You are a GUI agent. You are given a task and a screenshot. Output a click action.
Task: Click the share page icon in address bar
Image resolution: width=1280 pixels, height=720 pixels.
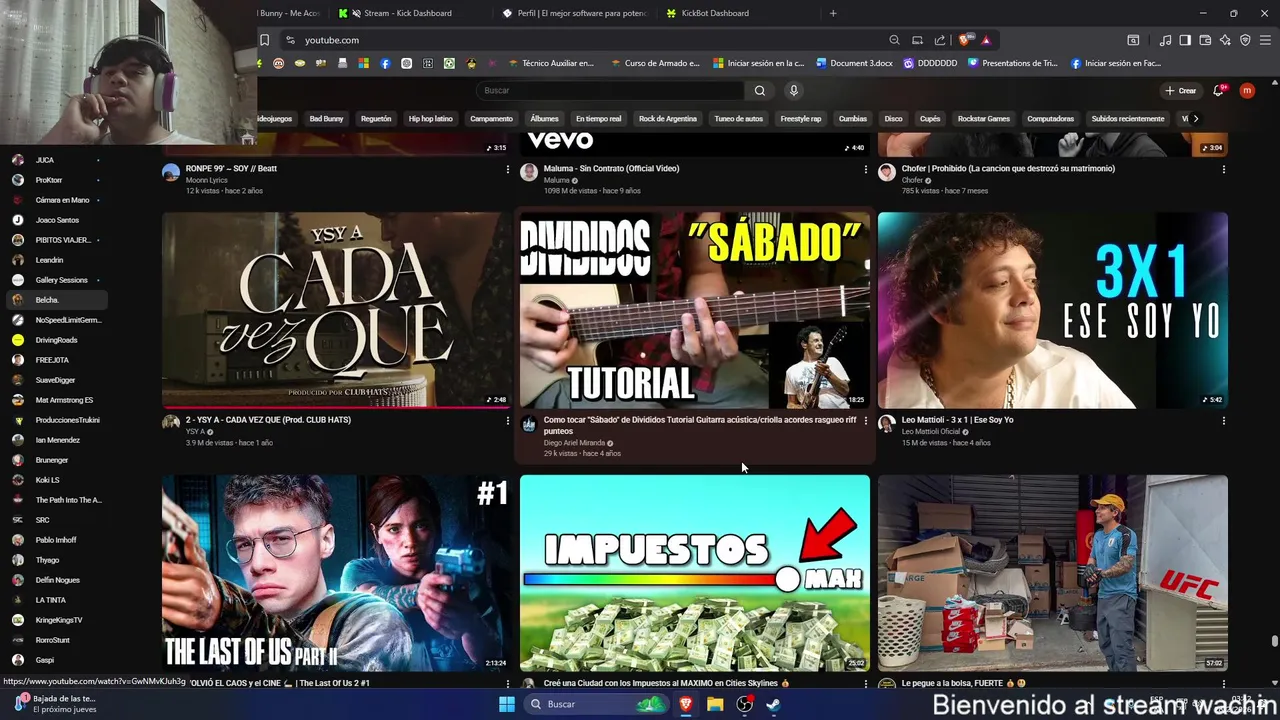(x=940, y=40)
